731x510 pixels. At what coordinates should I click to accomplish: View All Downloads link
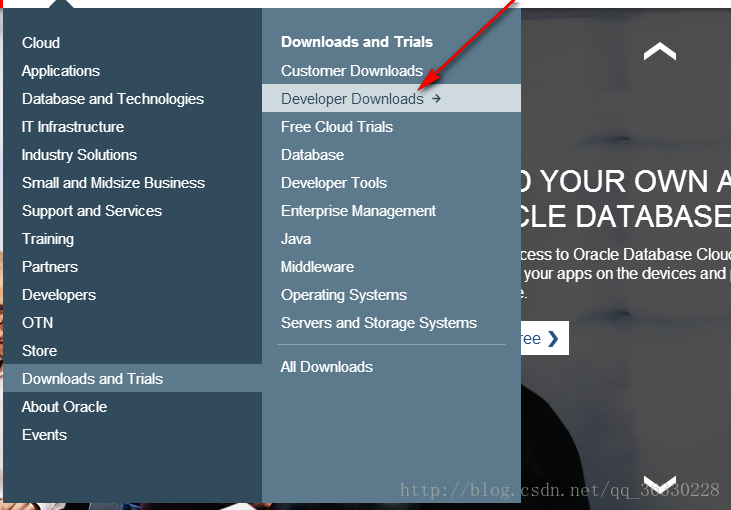326,367
